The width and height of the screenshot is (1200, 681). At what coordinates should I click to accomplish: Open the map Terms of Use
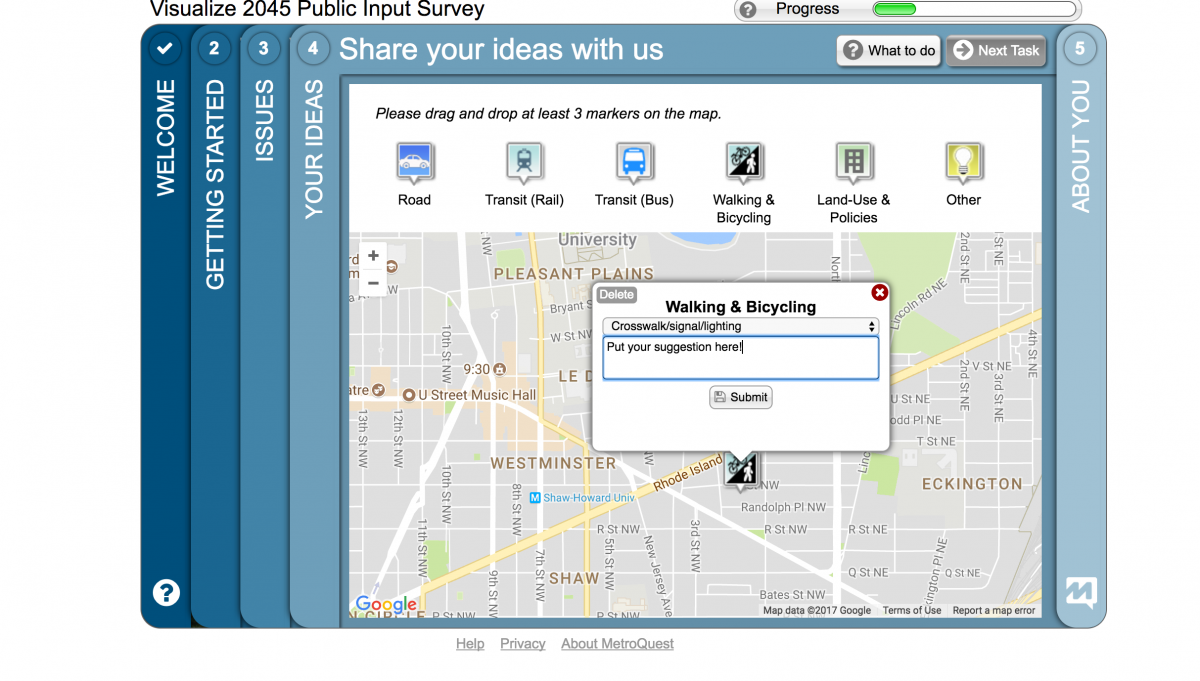tap(912, 610)
